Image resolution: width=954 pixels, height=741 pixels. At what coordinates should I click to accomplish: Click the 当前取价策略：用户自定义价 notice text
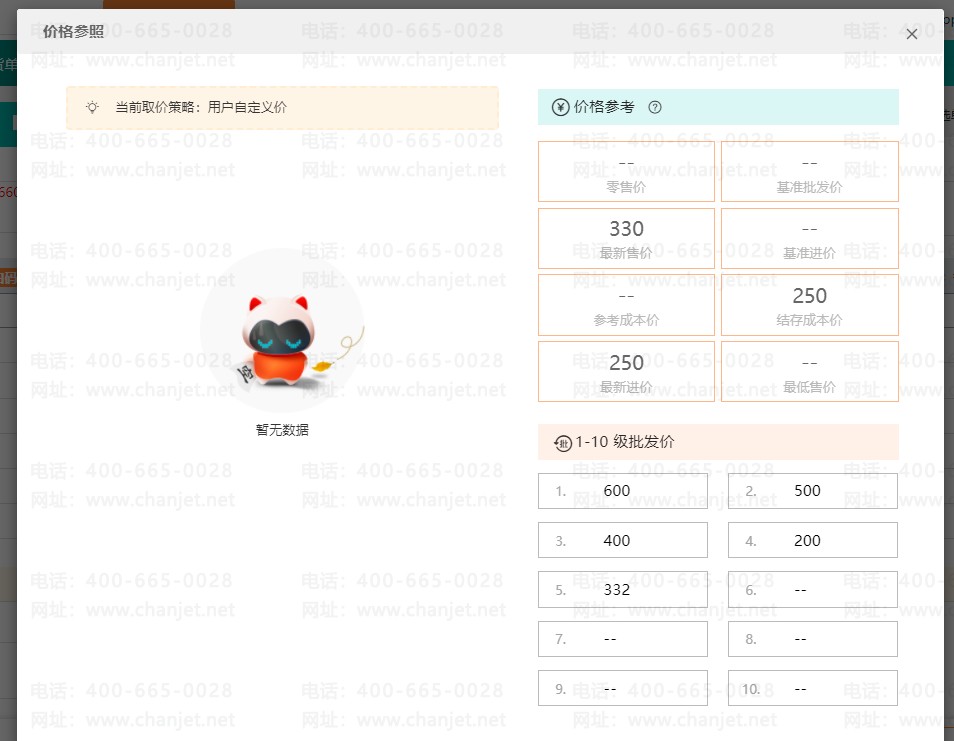(x=201, y=108)
